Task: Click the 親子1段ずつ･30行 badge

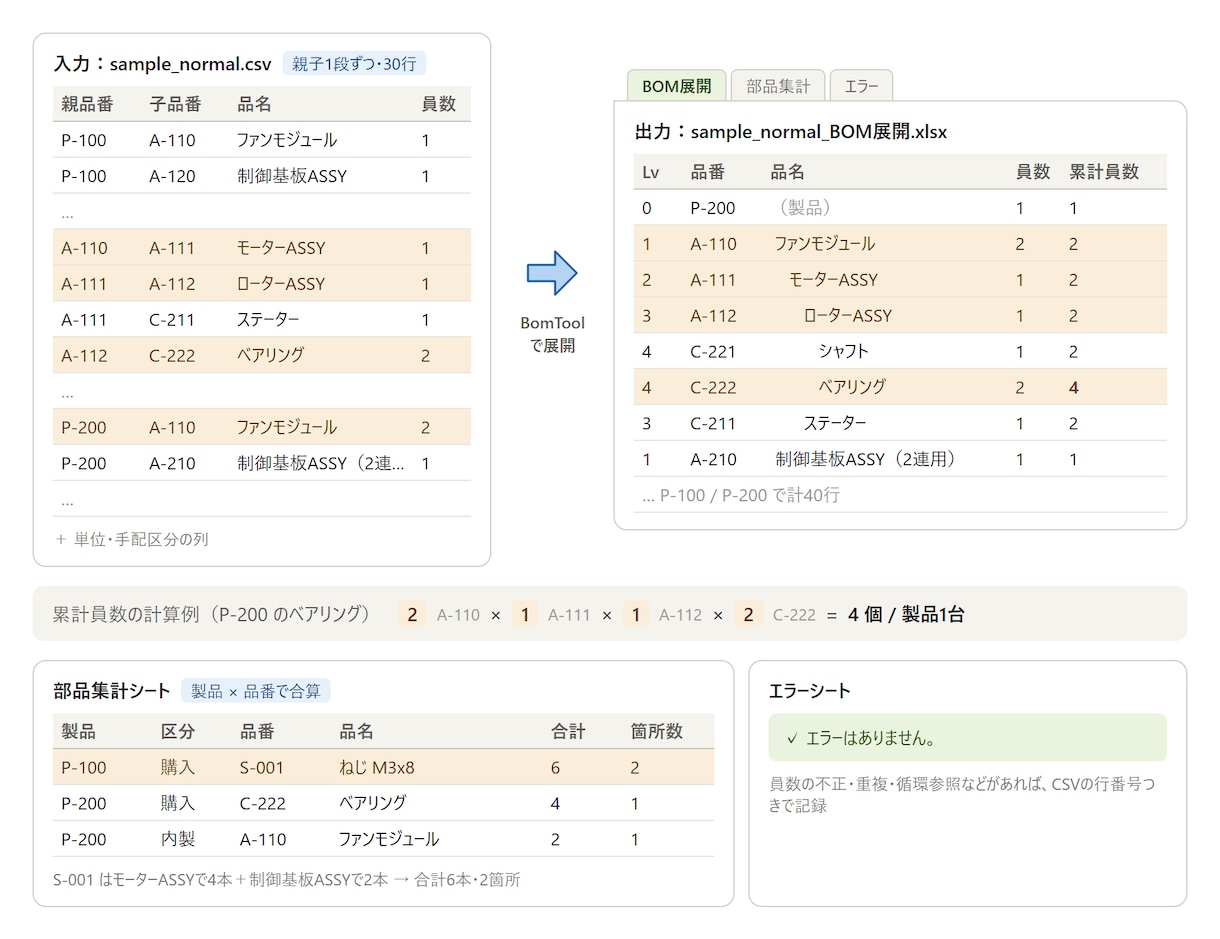Action: (x=354, y=64)
